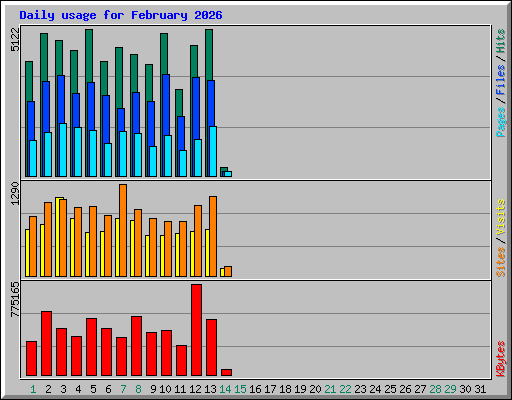Click day 27 on the x-axis

pyautogui.click(x=420, y=389)
